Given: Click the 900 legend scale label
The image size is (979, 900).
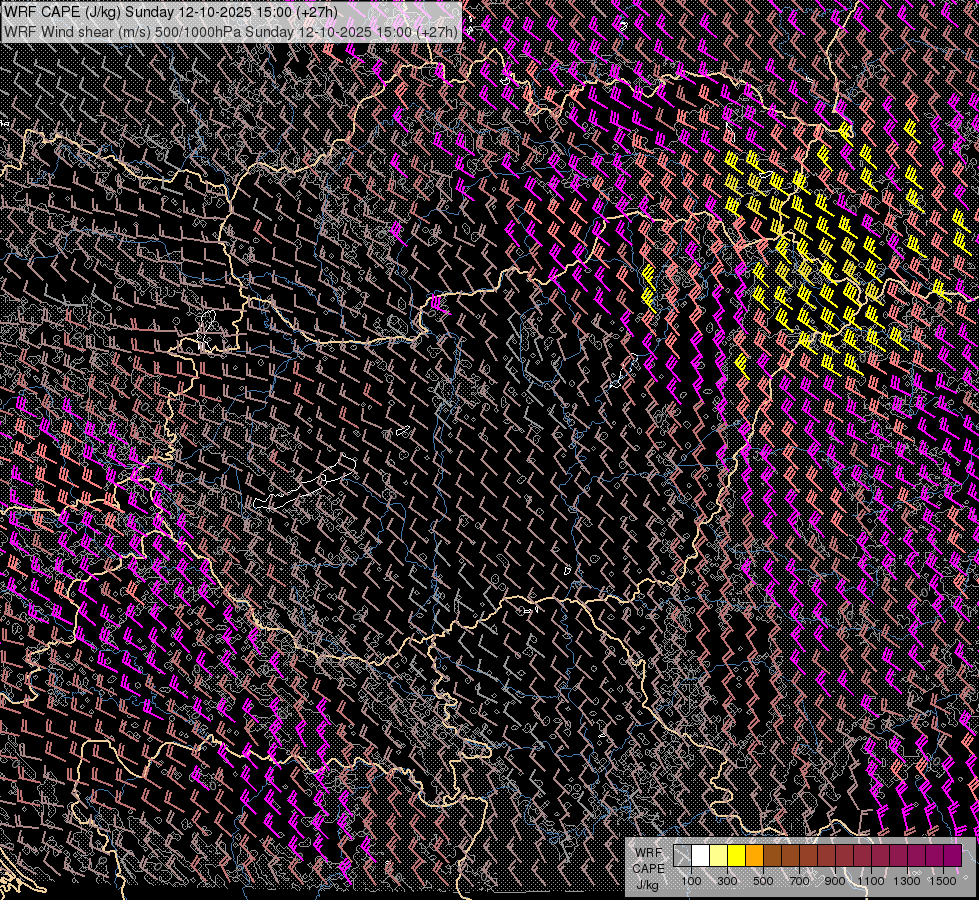Looking at the screenshot, I should (x=835, y=881).
